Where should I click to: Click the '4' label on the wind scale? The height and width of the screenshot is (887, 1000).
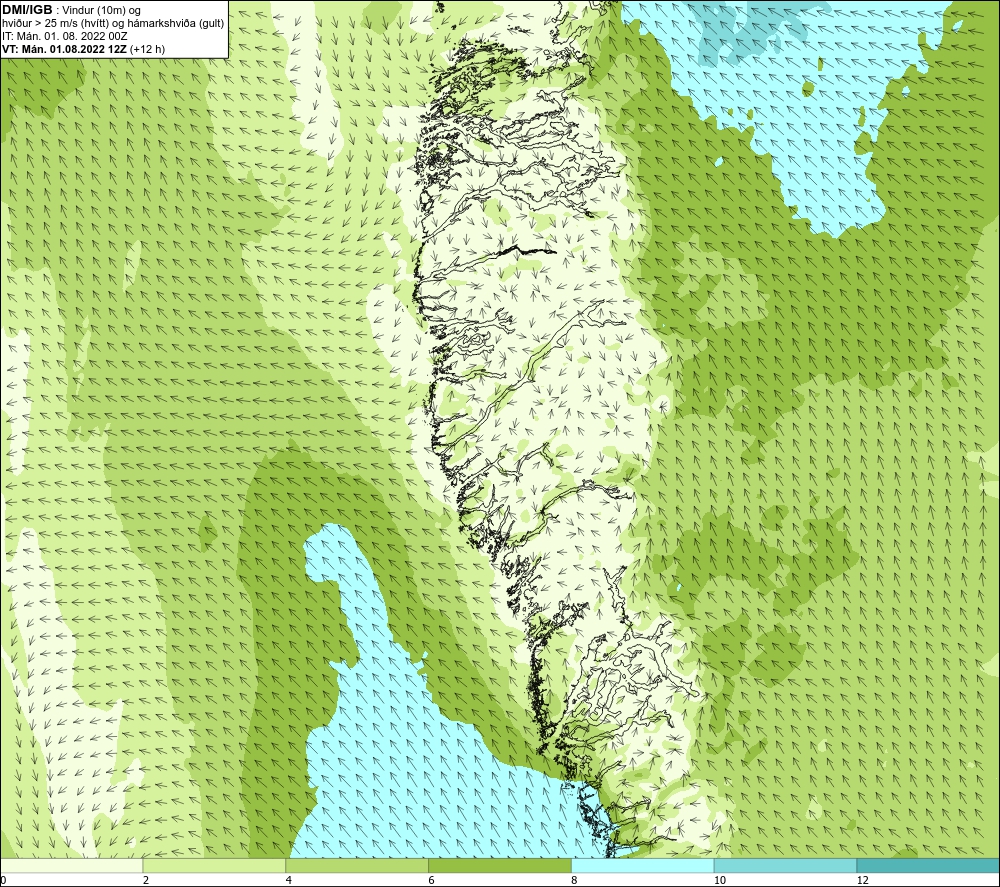coord(289,880)
